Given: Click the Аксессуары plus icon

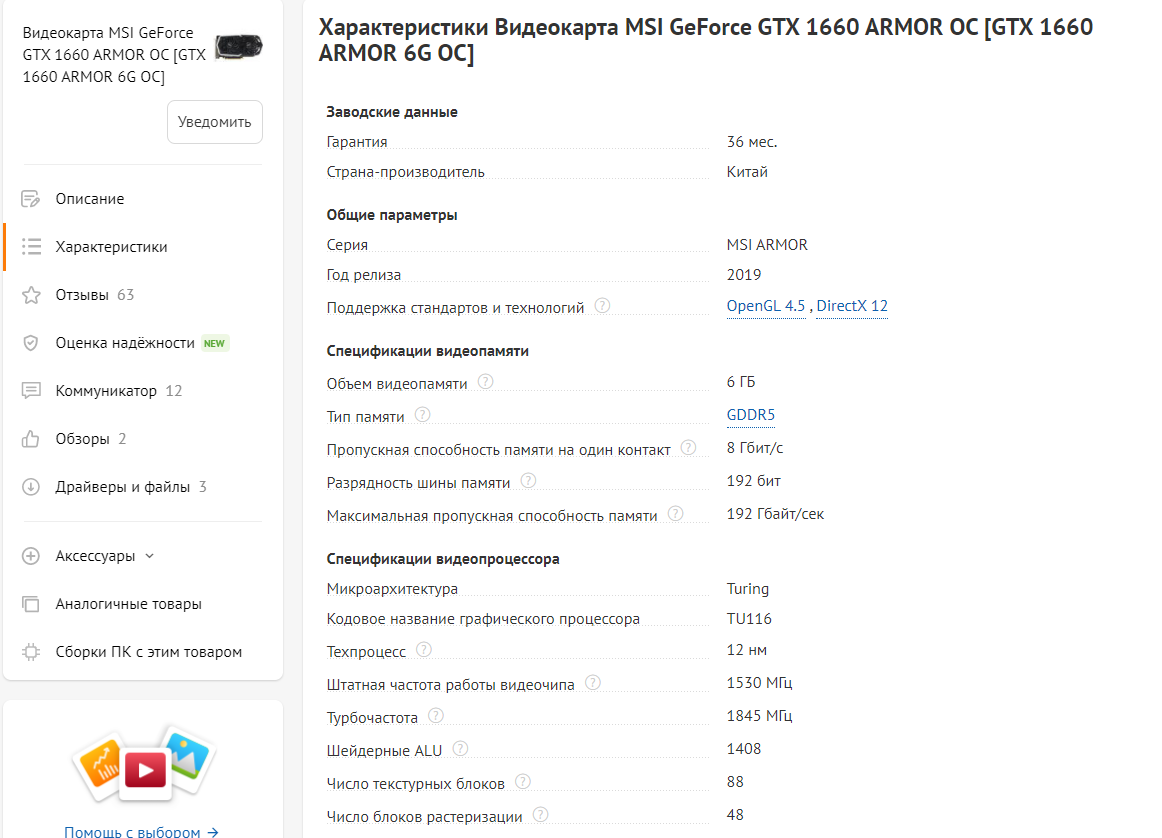Looking at the screenshot, I should point(30,556).
